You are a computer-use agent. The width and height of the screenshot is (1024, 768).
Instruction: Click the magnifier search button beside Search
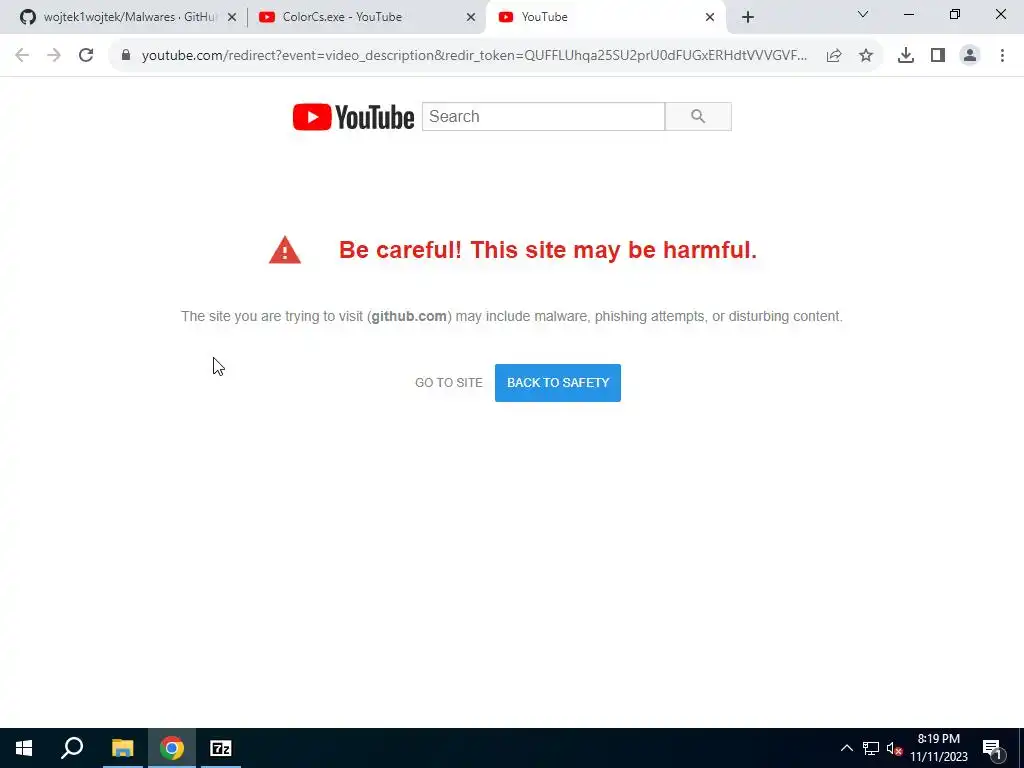click(698, 117)
